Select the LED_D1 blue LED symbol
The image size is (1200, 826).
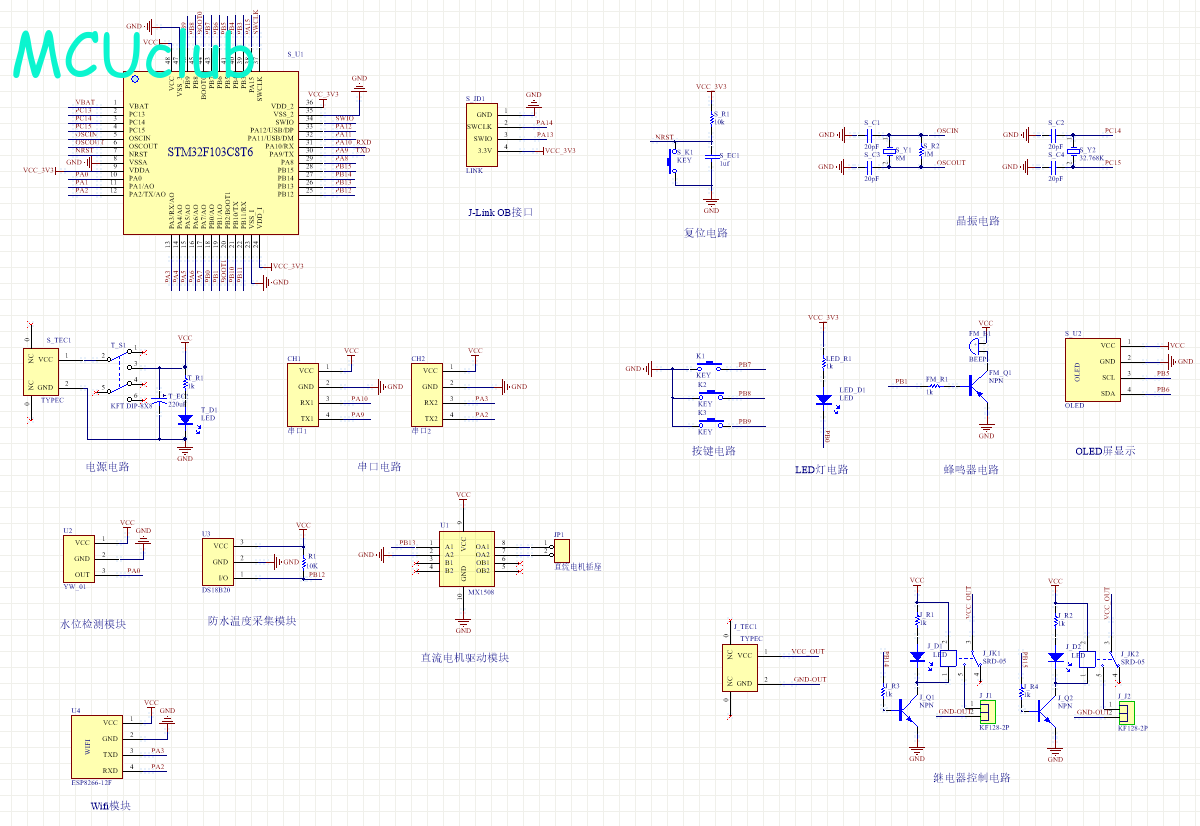click(824, 399)
